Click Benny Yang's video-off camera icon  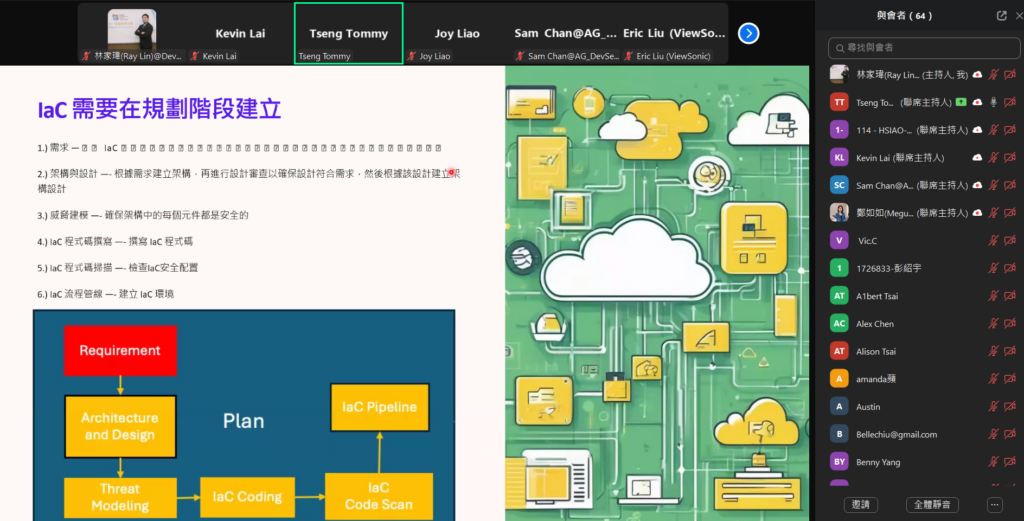tap(1010, 461)
